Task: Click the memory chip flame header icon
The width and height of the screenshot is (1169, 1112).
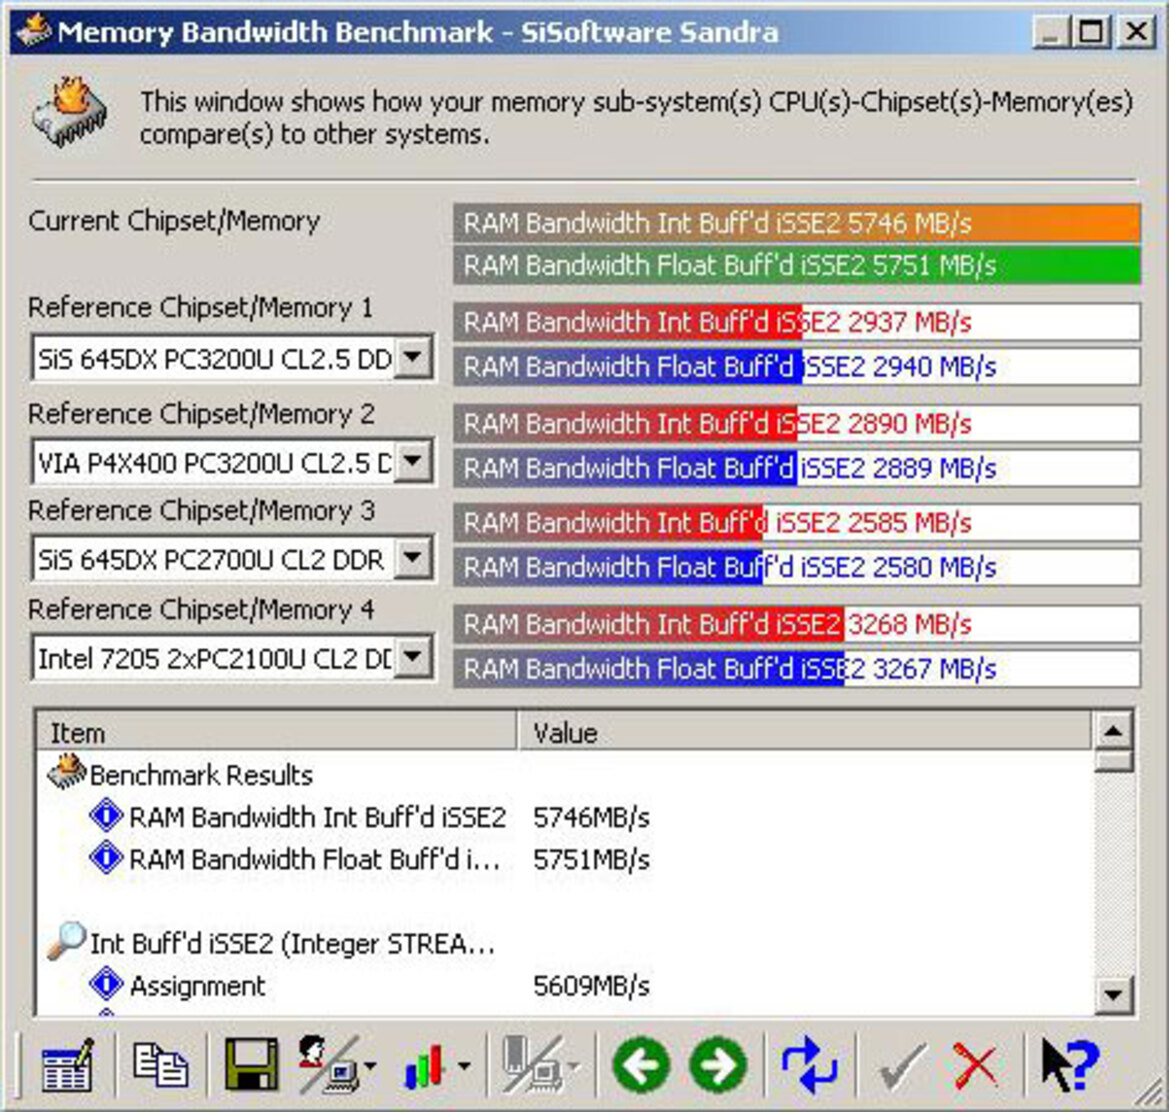Action: 69,112
